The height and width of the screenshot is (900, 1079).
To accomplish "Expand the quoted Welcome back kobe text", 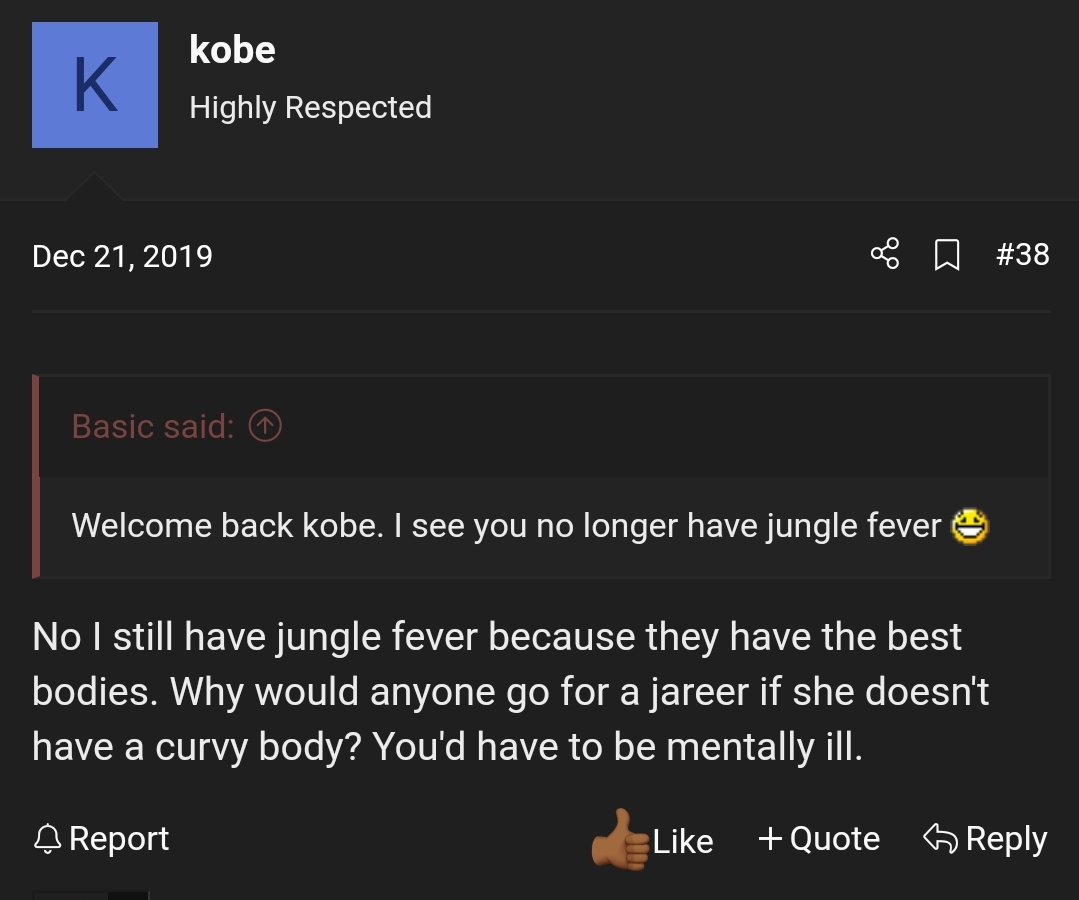I will 506,526.
